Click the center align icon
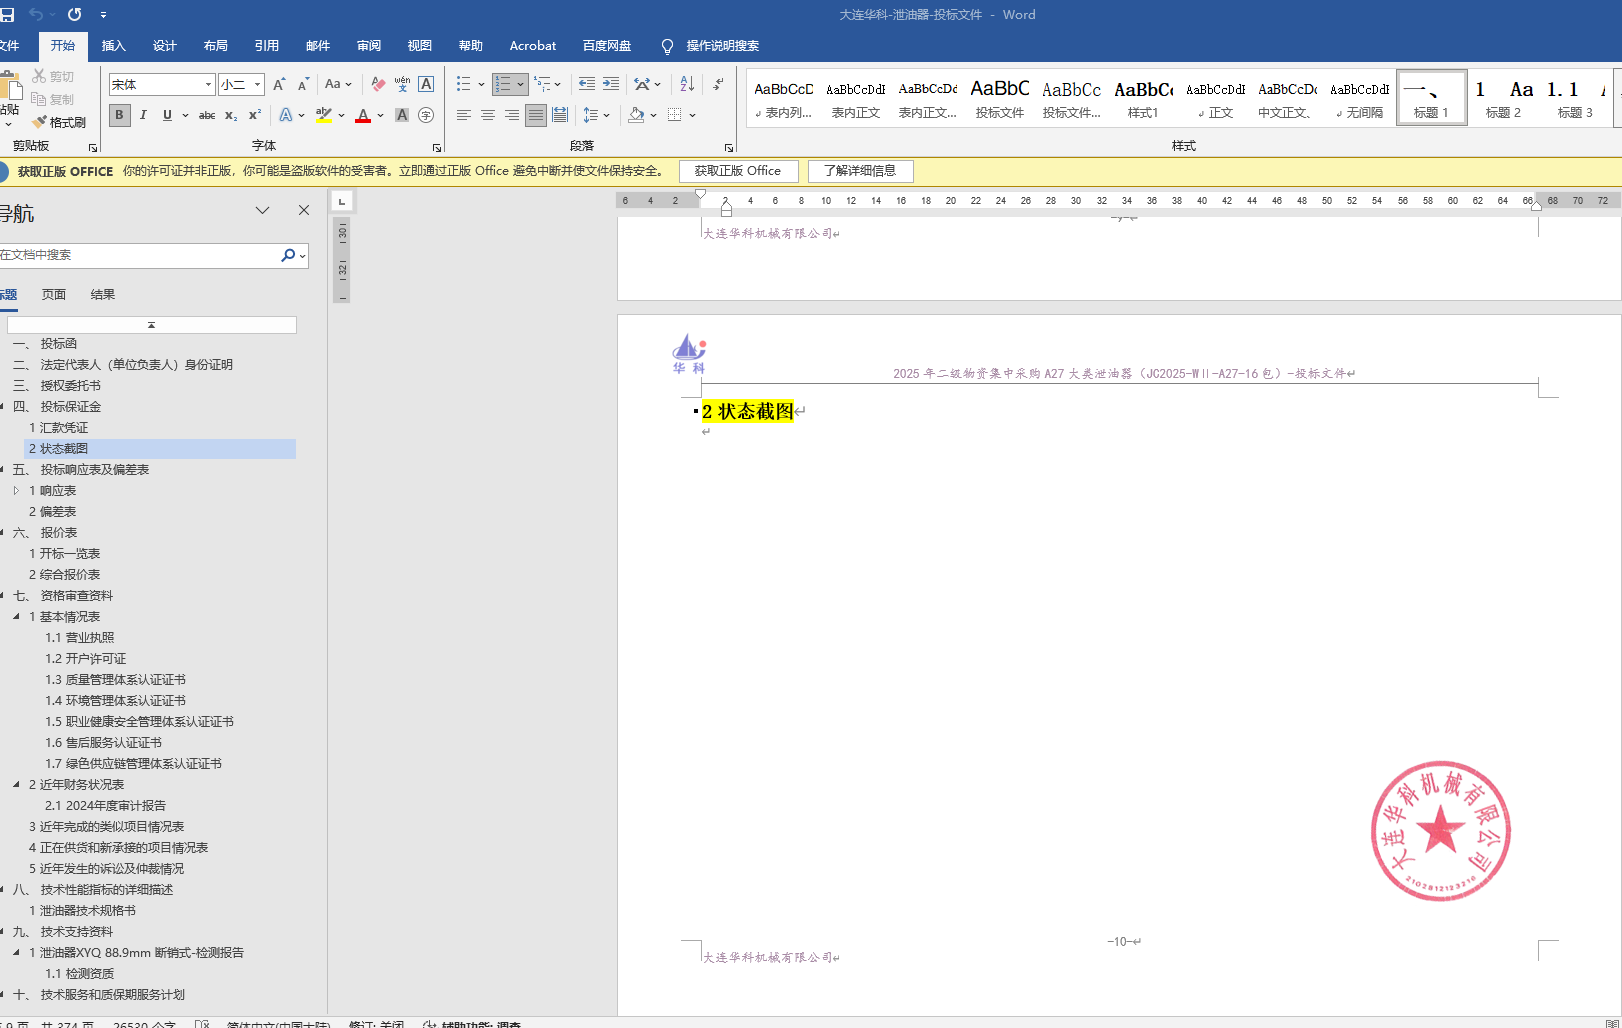The image size is (1622, 1028). click(488, 115)
